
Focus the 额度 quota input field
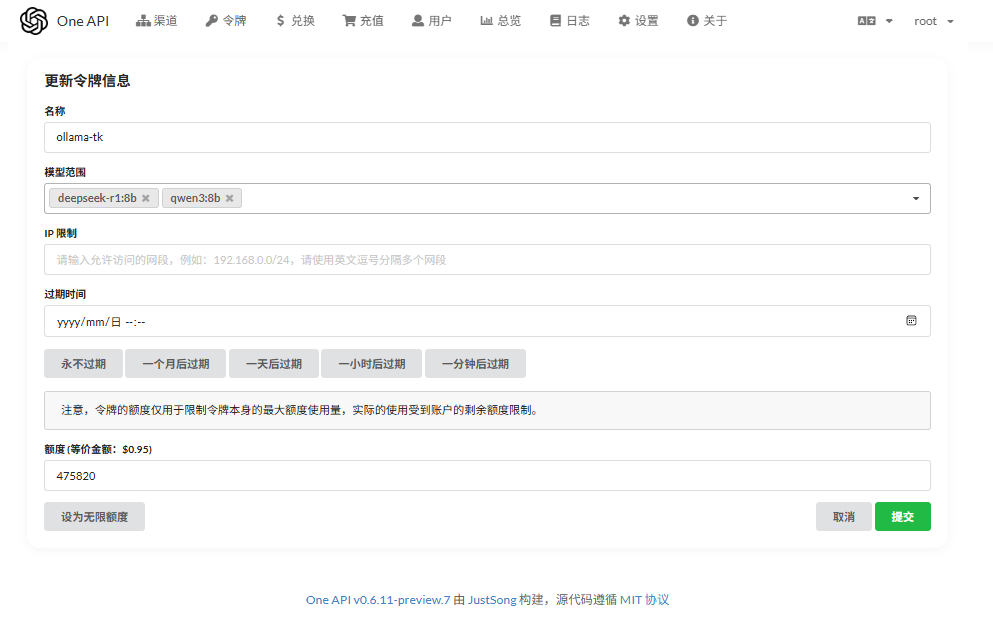click(487, 476)
